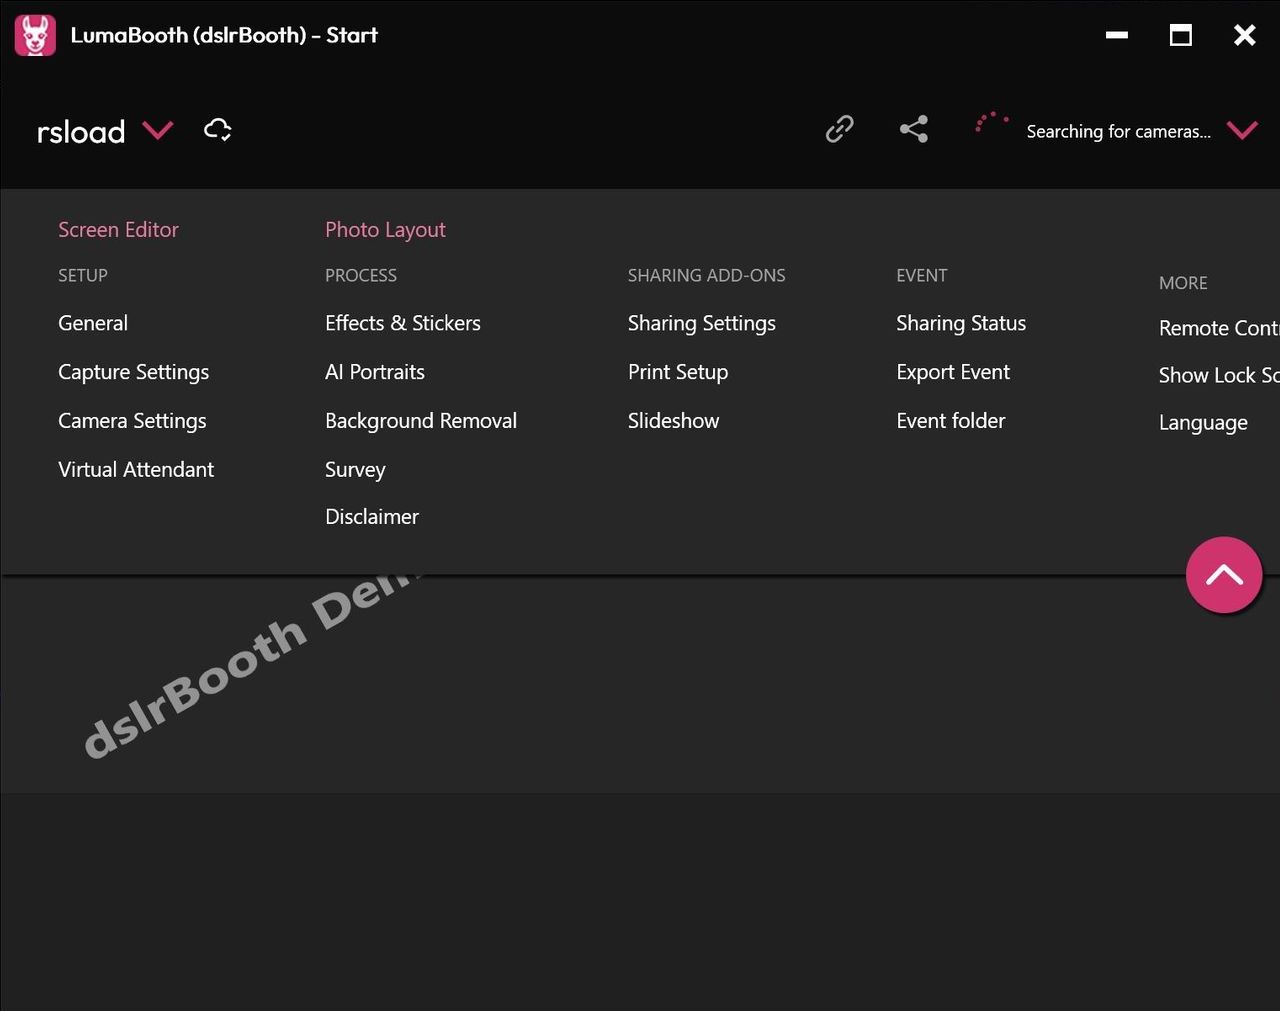Click the SHARING ADD-ONS heading
Image resolution: width=1280 pixels, height=1011 pixels.
(x=707, y=275)
